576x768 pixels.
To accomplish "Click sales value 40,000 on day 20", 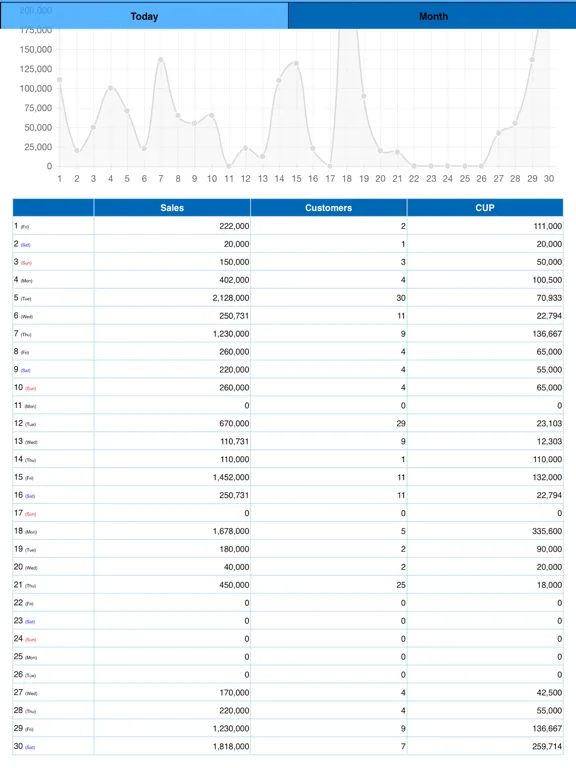I will click(236, 567).
